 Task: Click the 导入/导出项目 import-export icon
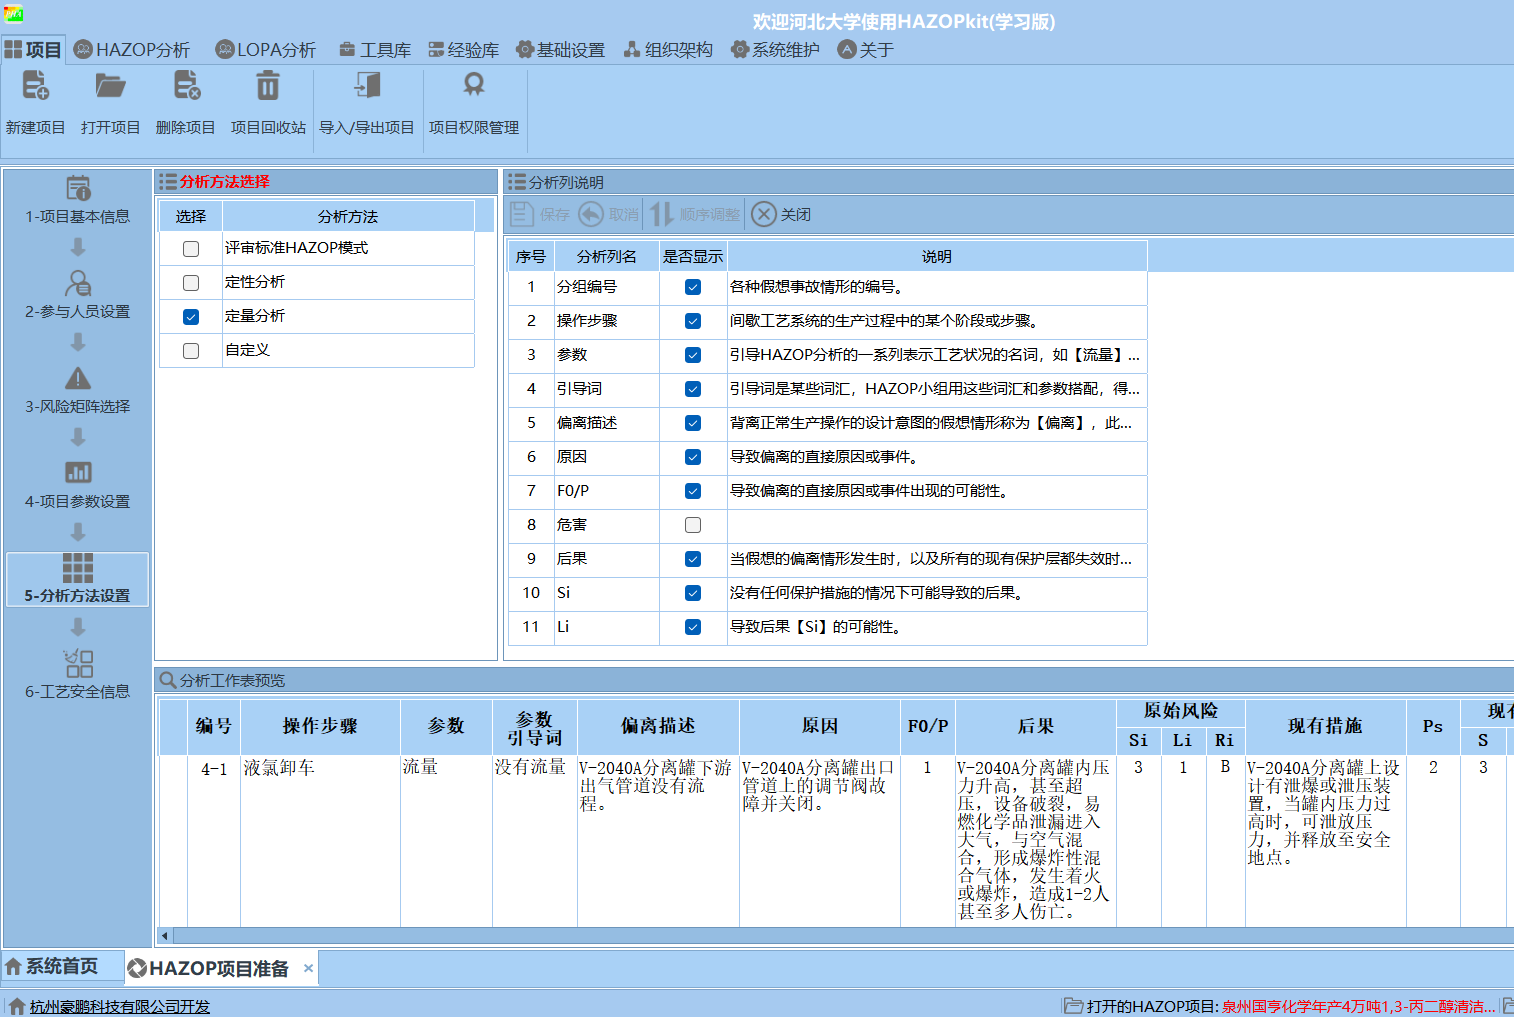367,86
